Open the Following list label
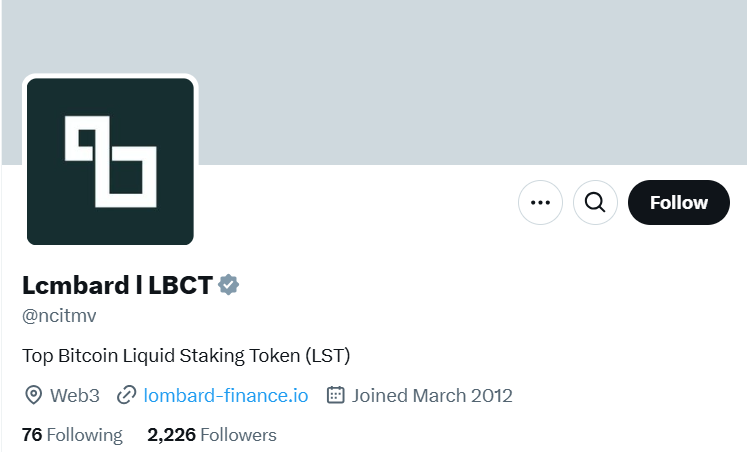 click(85, 435)
